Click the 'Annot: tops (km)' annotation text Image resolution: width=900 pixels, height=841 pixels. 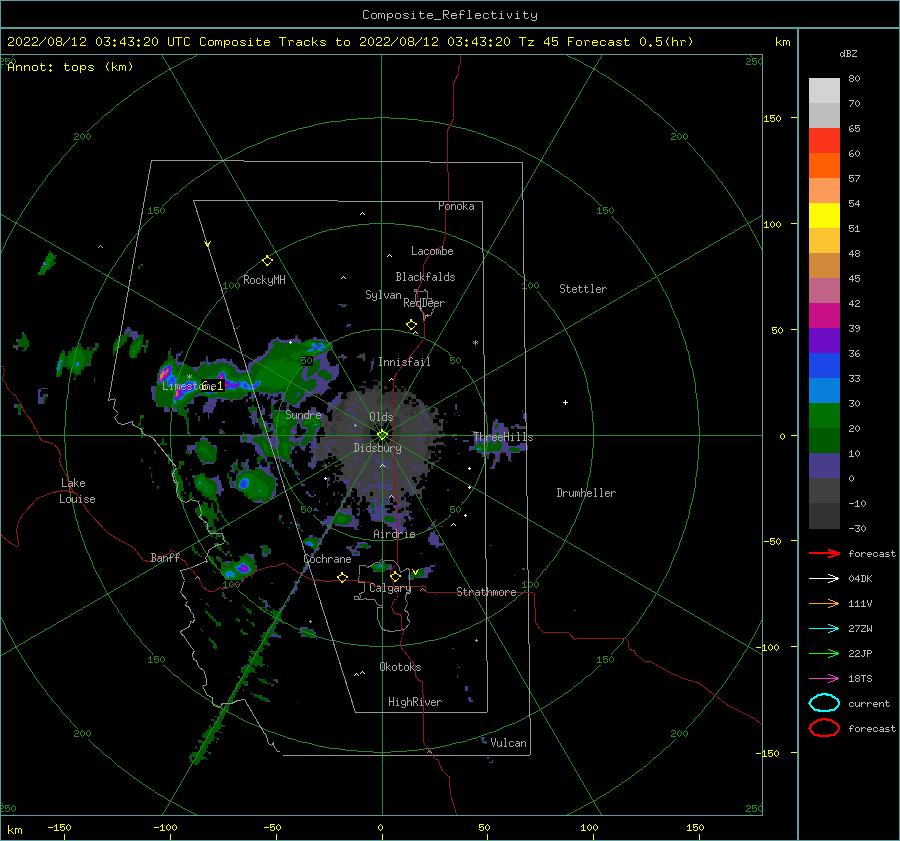[x=71, y=67]
